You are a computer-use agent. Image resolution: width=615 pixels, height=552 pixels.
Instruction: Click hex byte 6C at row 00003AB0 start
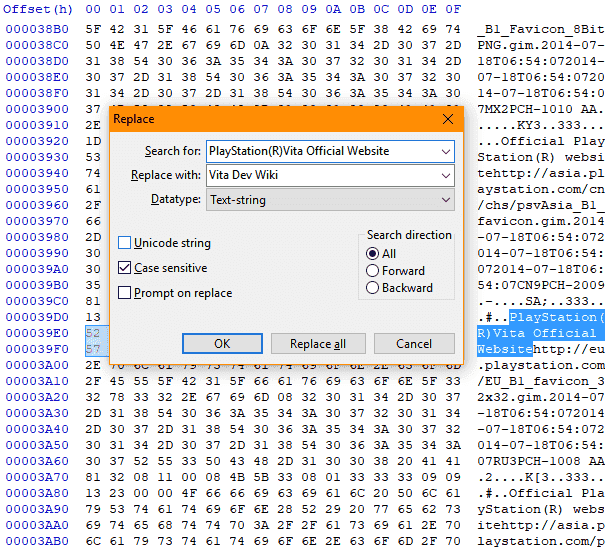(93, 541)
